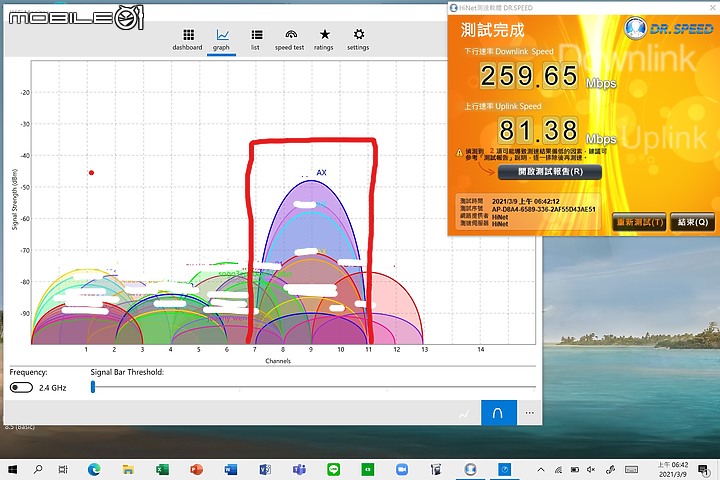
Task: Click the 259.65 downlink speed value
Action: pyautogui.click(x=529, y=76)
